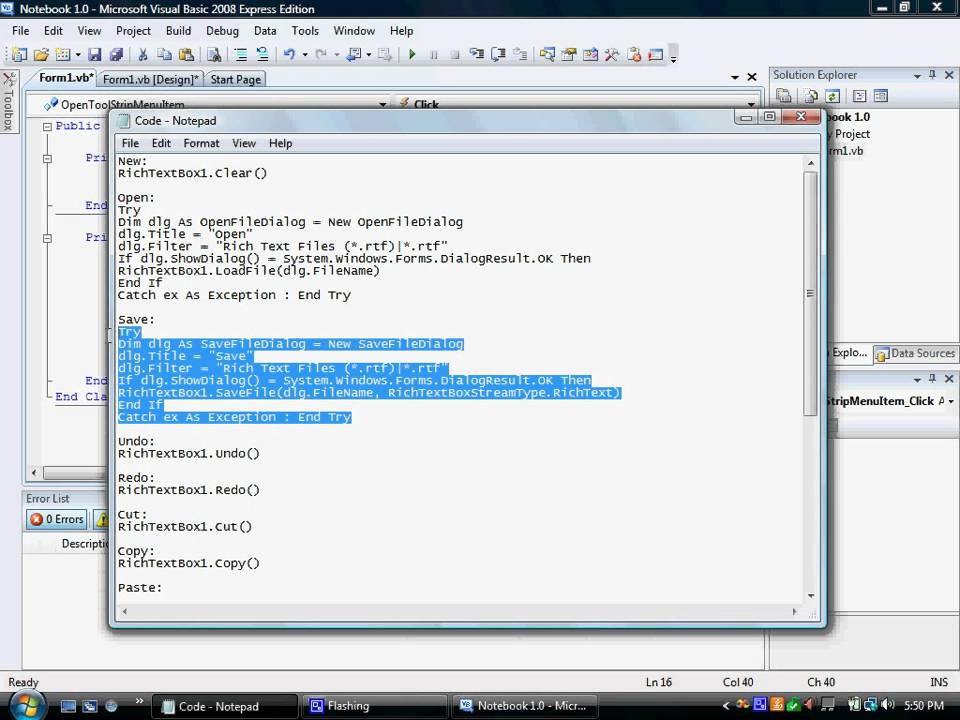Collapse second Private Sub outline node
The image size is (960, 720).
click(x=47, y=238)
